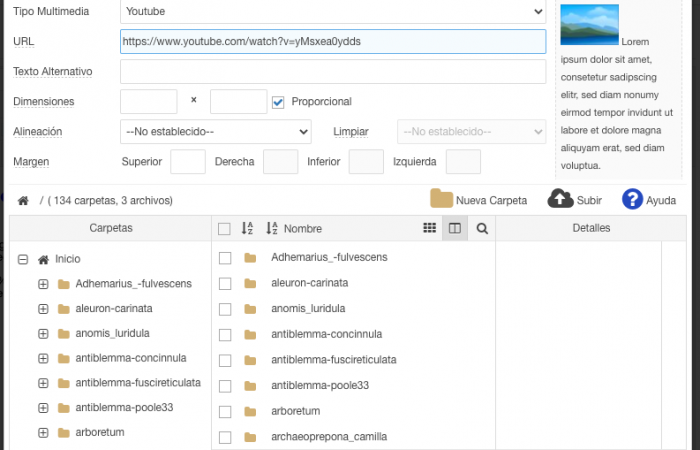Open the arboretum folder in file list

[x=295, y=411]
